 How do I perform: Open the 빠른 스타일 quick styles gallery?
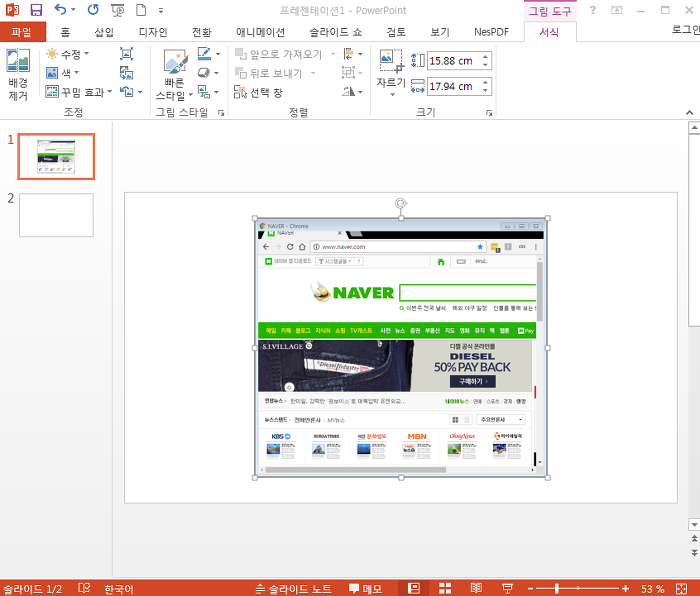(x=174, y=75)
